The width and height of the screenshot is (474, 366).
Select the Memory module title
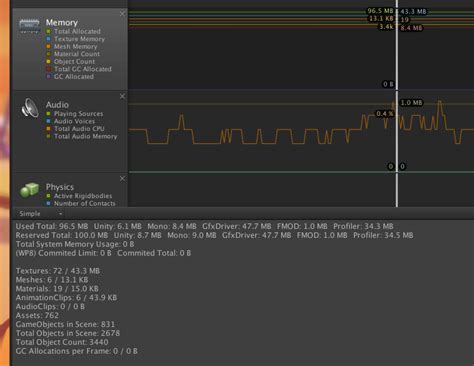click(62, 23)
